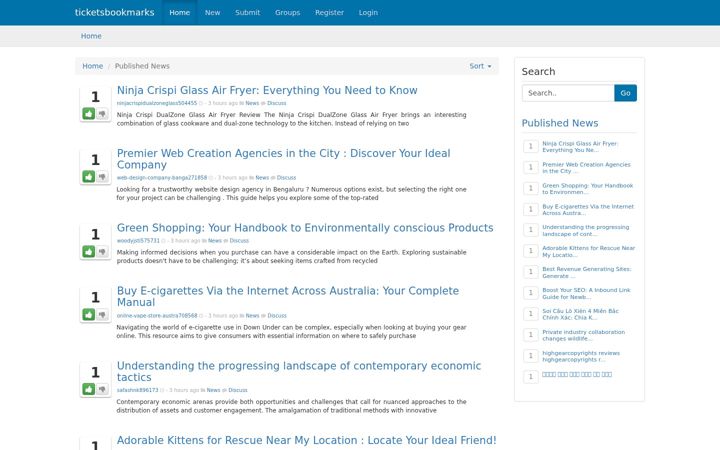Open the Premier Web Creation Agencies headline
Viewport: 720px width, 450px height.
tap(283, 159)
